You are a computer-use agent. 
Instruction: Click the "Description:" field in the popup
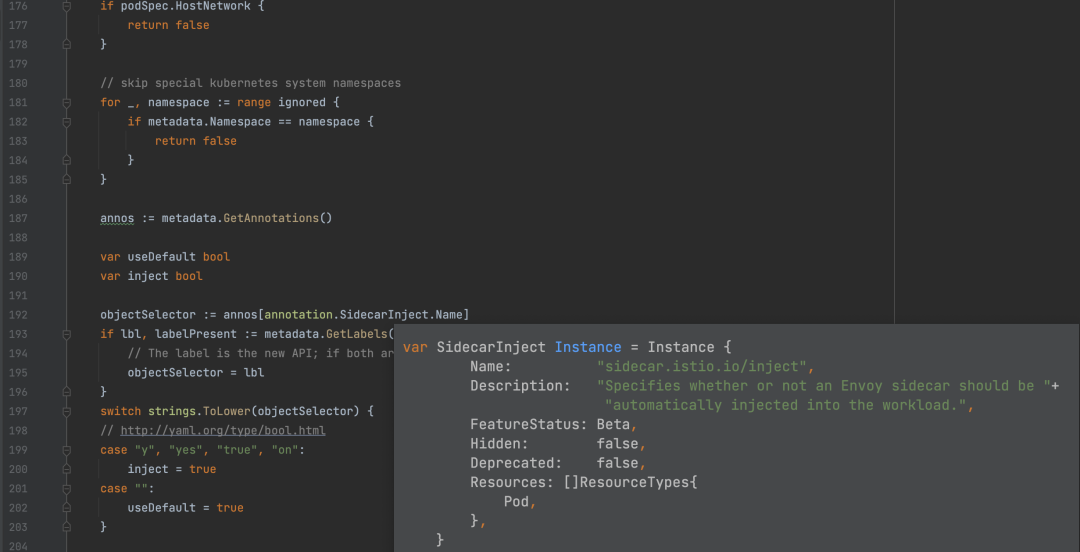coord(520,386)
